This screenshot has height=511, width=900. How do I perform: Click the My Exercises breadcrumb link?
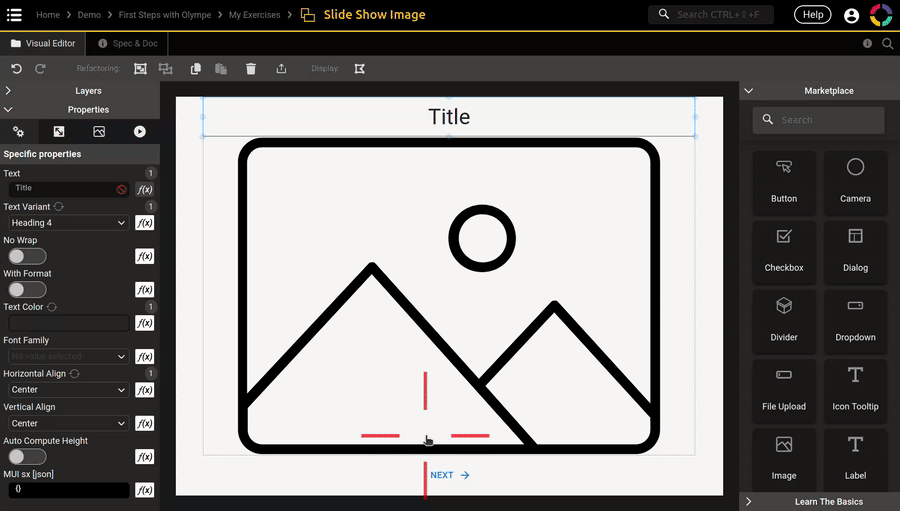click(x=254, y=15)
